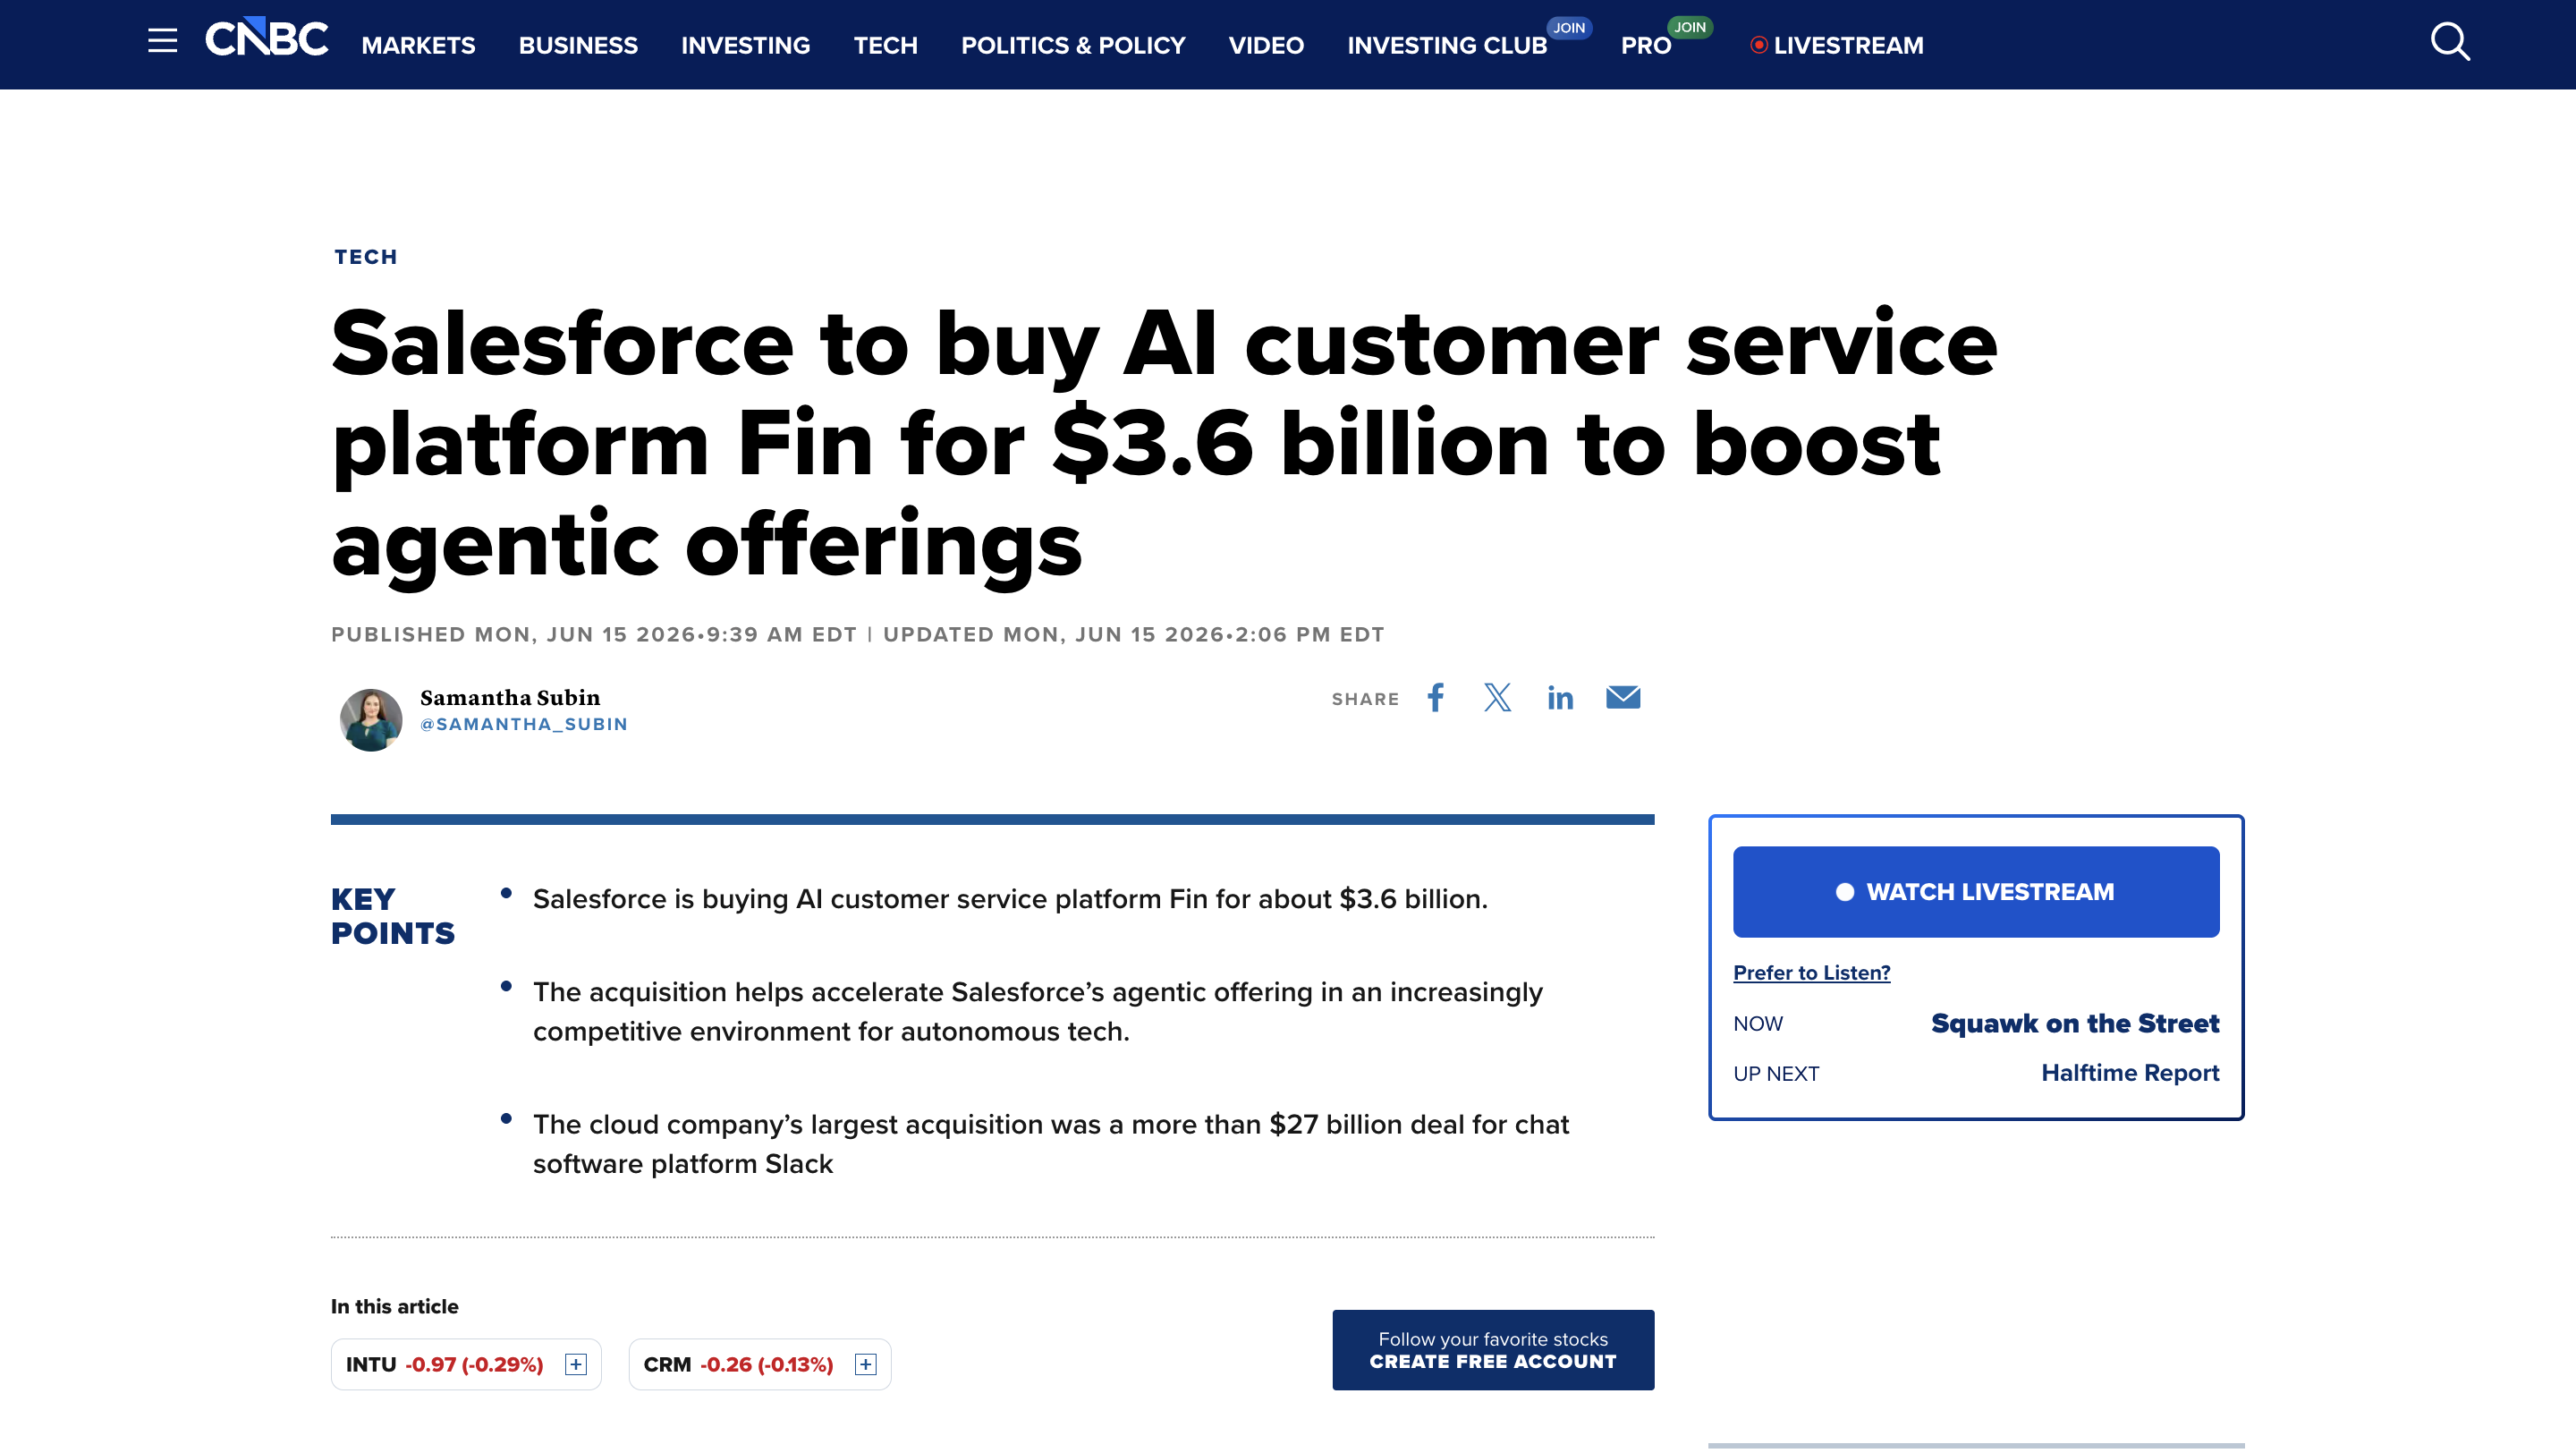Click the KEY POINTS heading
The image size is (2576, 1453).
tap(393, 915)
